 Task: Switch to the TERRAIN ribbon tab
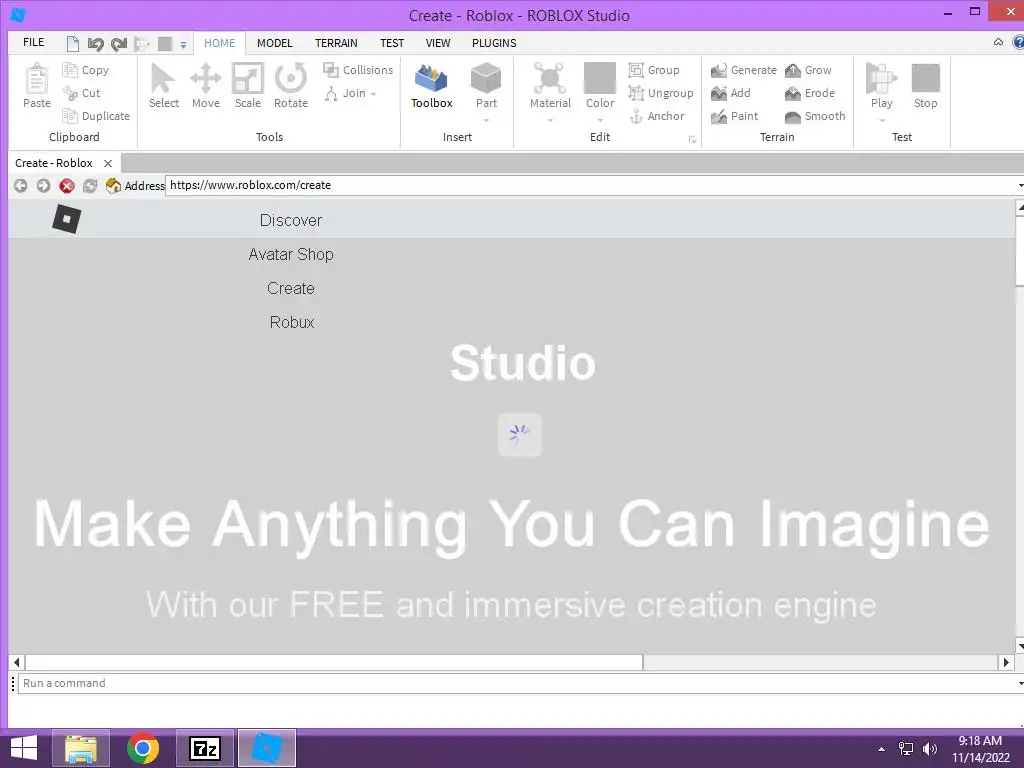(336, 42)
